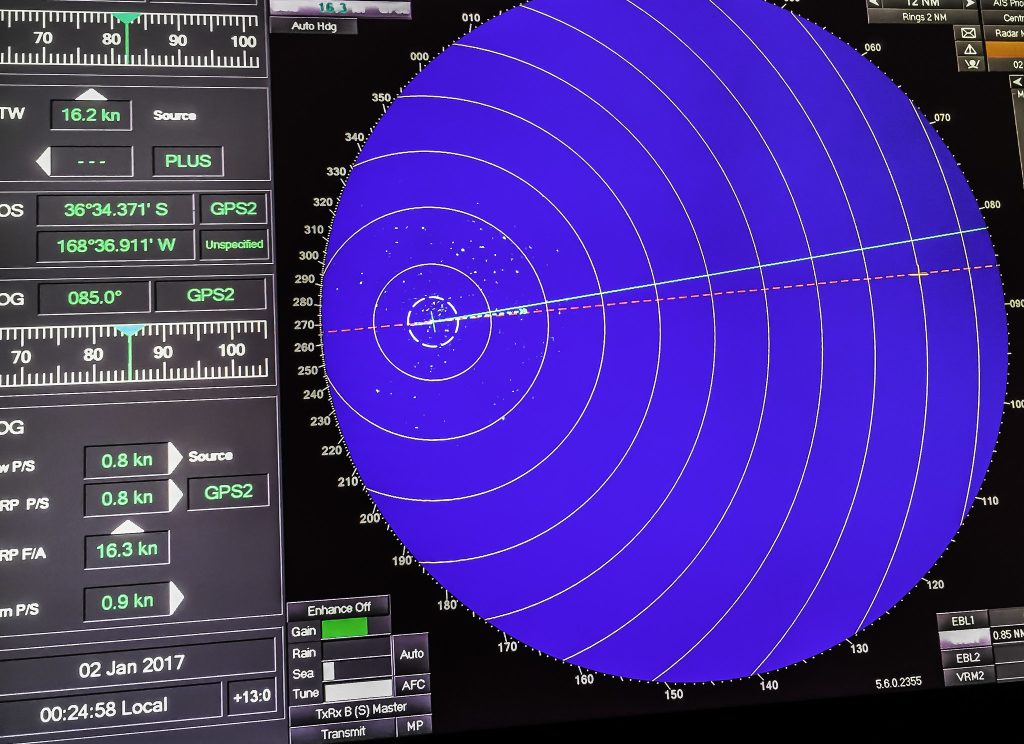
Task: Click the 180 bearing scale label
Action: point(447,605)
